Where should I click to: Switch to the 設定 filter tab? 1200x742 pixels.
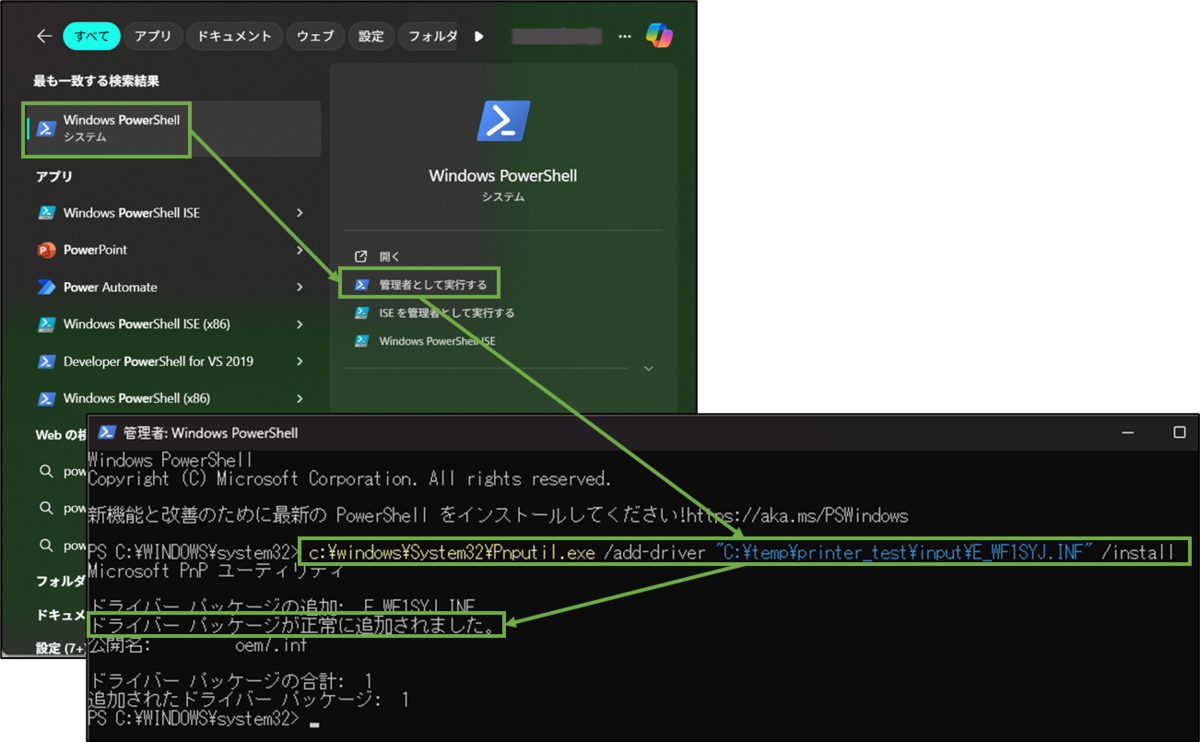point(371,36)
